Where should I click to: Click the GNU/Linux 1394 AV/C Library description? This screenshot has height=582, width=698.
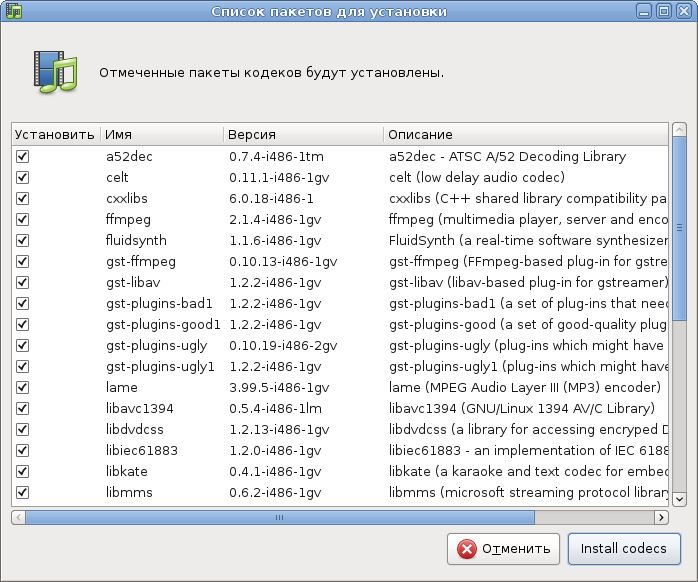522,408
